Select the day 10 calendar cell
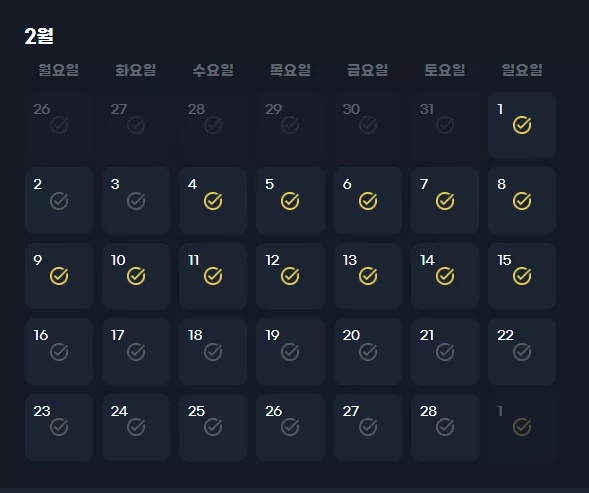The width and height of the screenshot is (589, 493). [136, 276]
